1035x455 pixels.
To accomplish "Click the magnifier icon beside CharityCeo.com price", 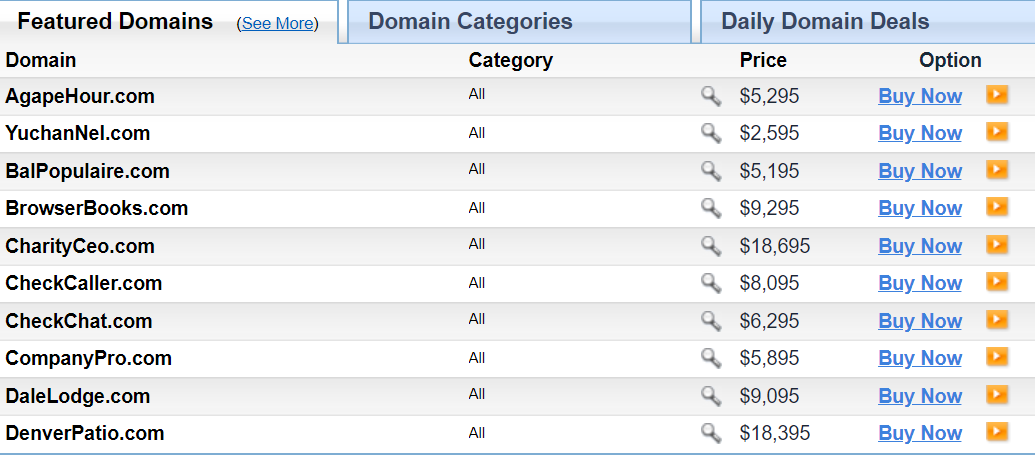I will pyautogui.click(x=710, y=246).
